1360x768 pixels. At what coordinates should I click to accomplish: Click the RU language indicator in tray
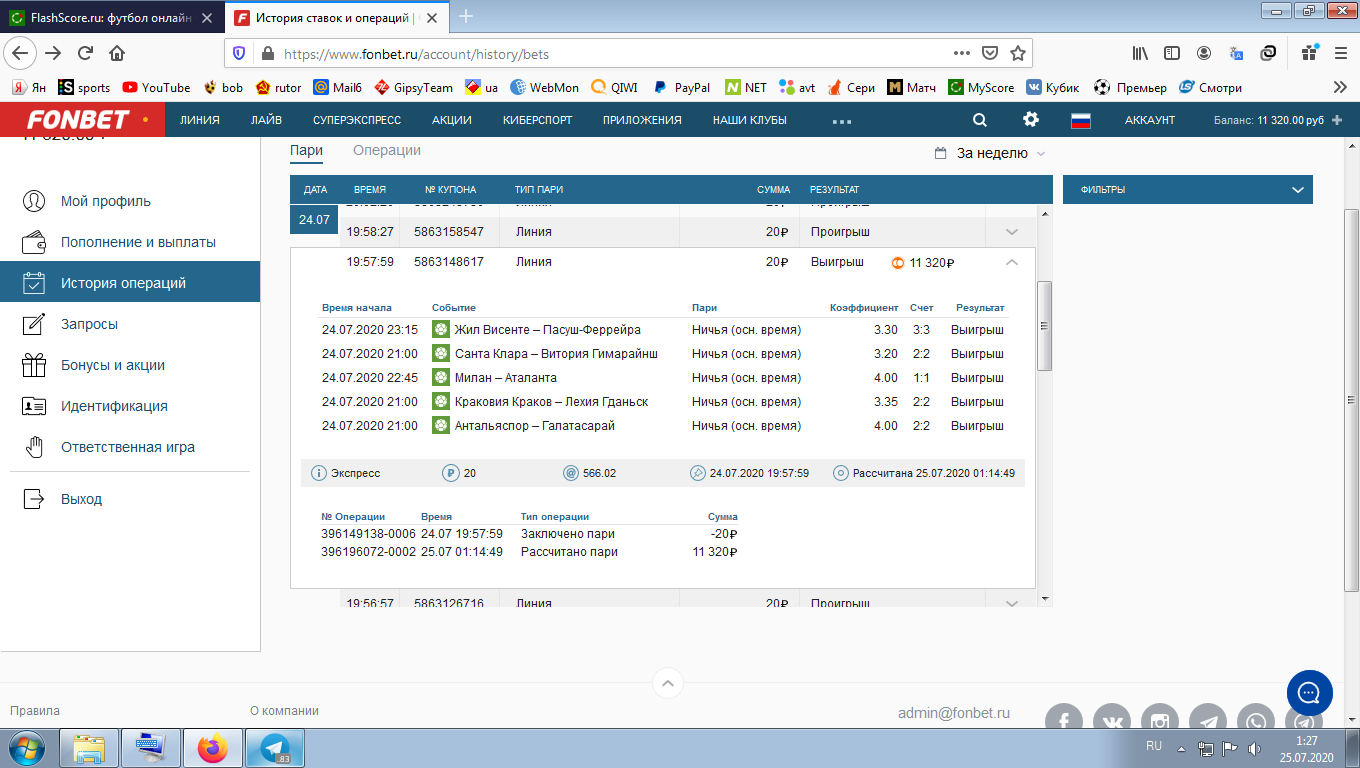click(1153, 746)
